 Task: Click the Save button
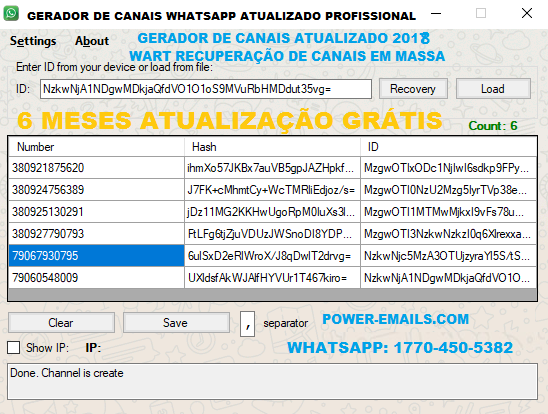click(176, 322)
